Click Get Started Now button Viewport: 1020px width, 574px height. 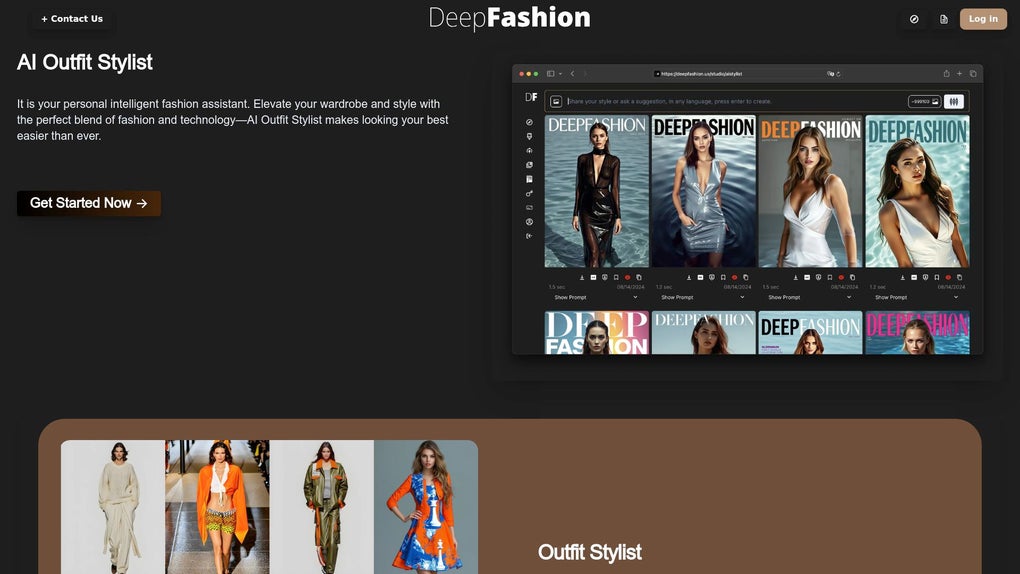(x=88, y=203)
